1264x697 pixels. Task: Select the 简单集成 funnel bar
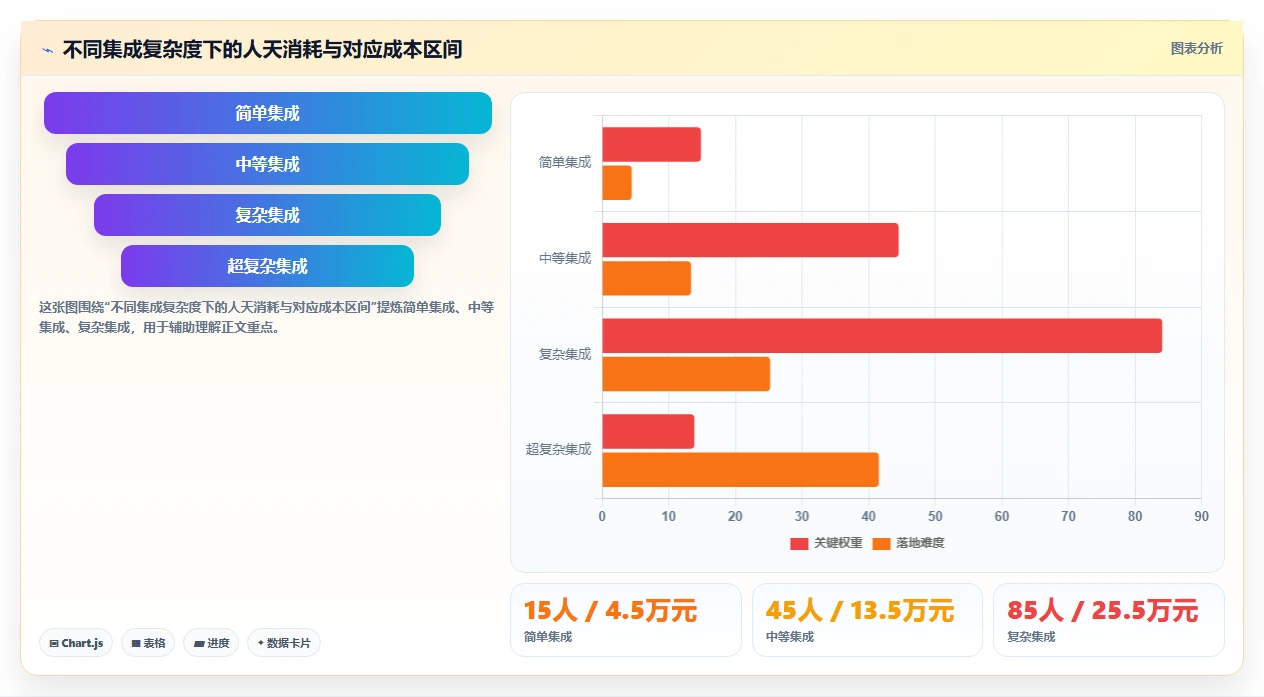(268, 113)
